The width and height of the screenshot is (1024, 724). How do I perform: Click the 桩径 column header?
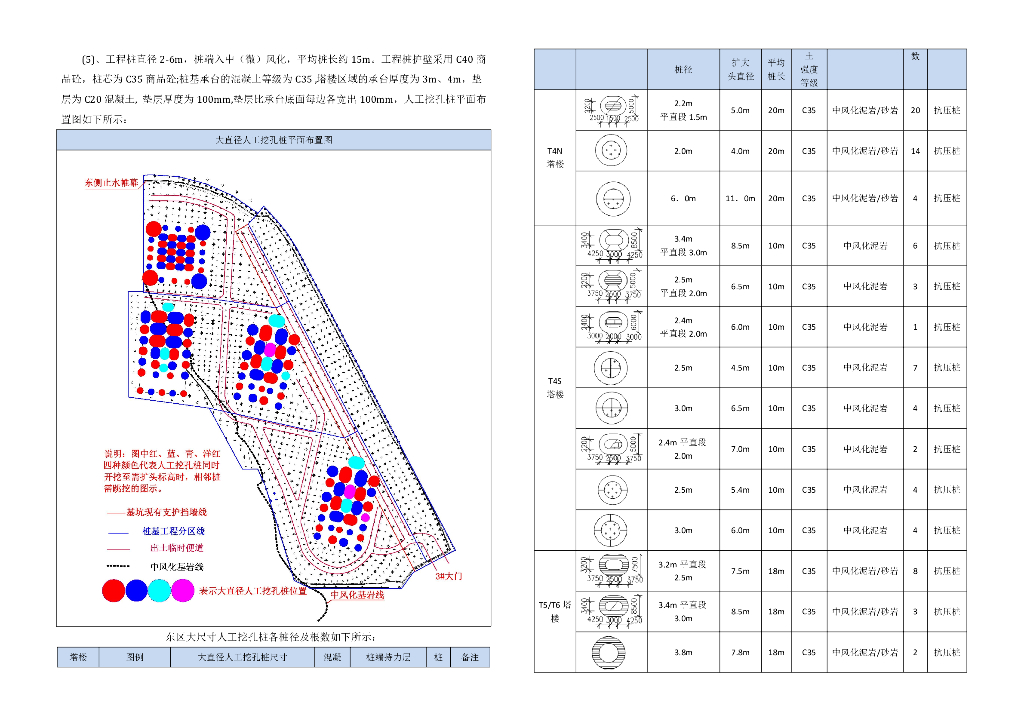click(x=683, y=69)
